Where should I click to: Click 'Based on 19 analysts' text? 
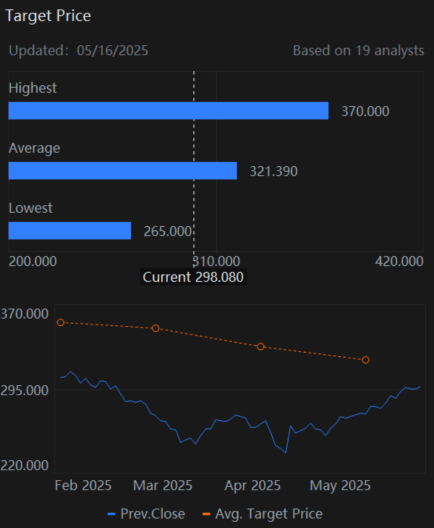coord(358,51)
